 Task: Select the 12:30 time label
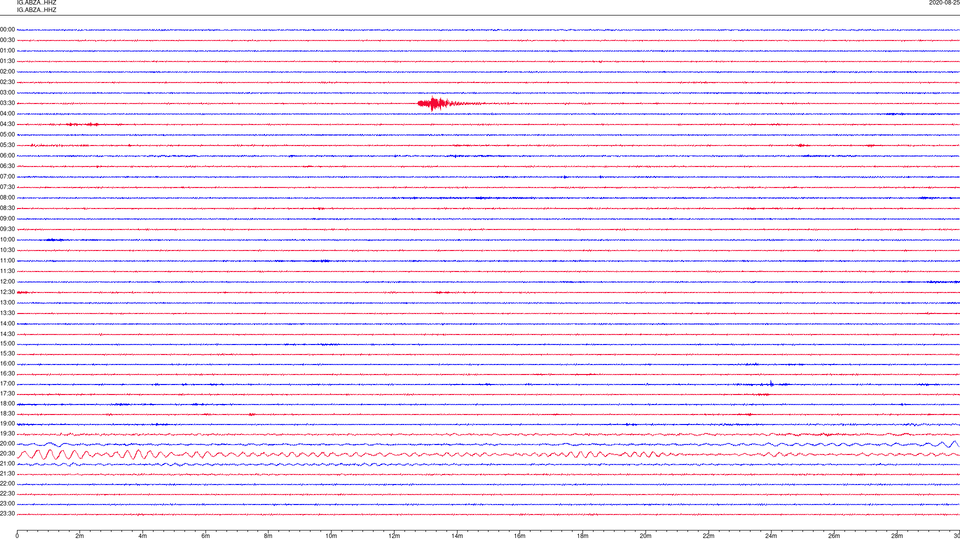pos(7,292)
